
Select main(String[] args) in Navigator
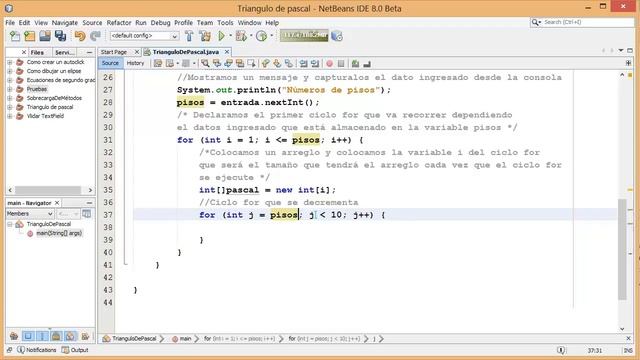pos(59,233)
